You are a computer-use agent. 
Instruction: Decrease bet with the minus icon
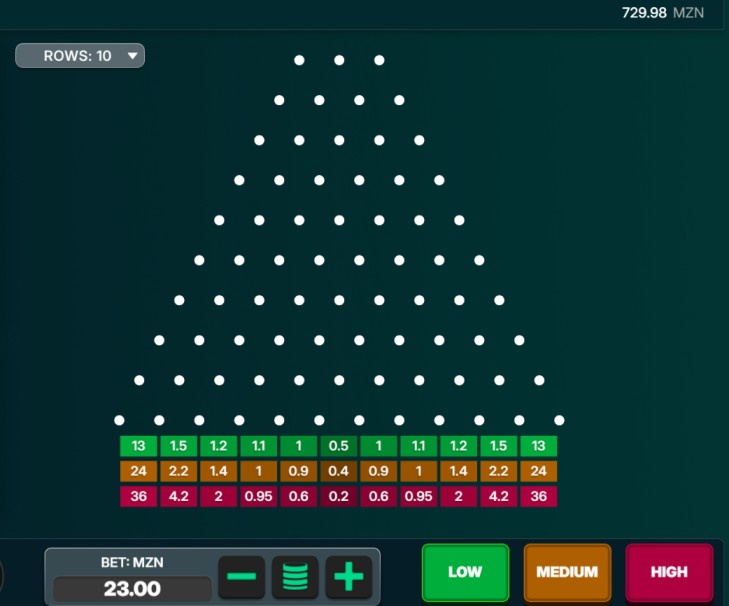click(x=241, y=577)
